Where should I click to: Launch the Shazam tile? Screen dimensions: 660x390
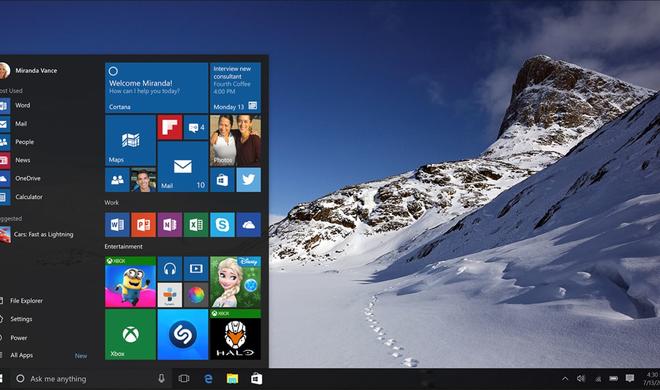pos(183,334)
